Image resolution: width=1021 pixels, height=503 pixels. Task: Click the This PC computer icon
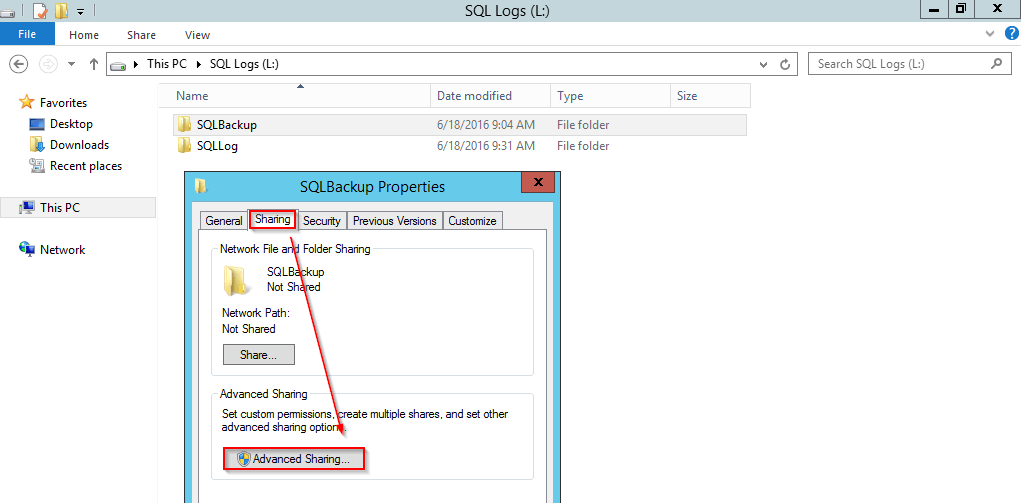pos(27,208)
